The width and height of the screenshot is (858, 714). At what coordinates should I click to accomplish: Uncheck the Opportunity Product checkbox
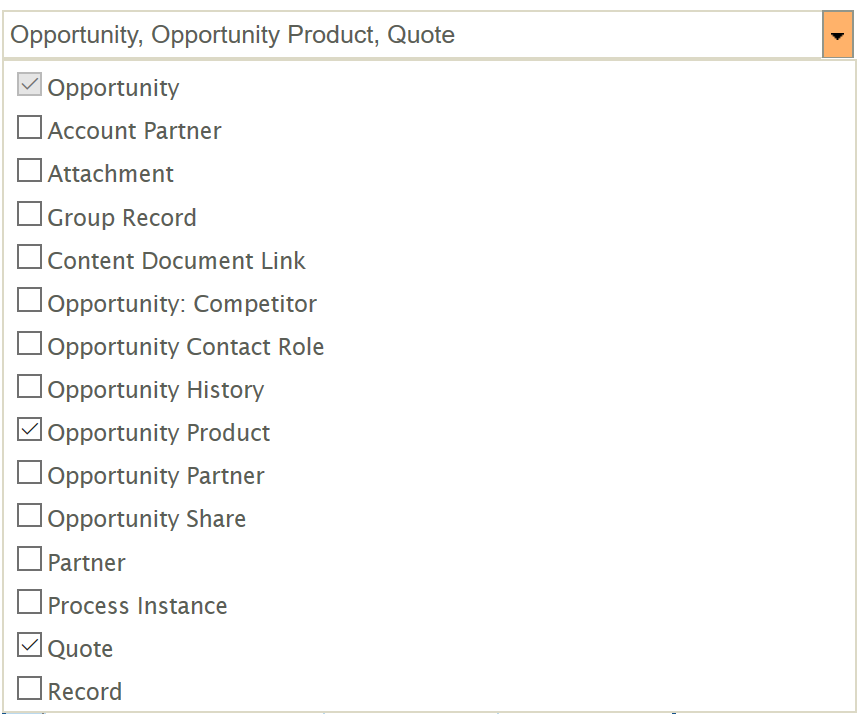30,431
